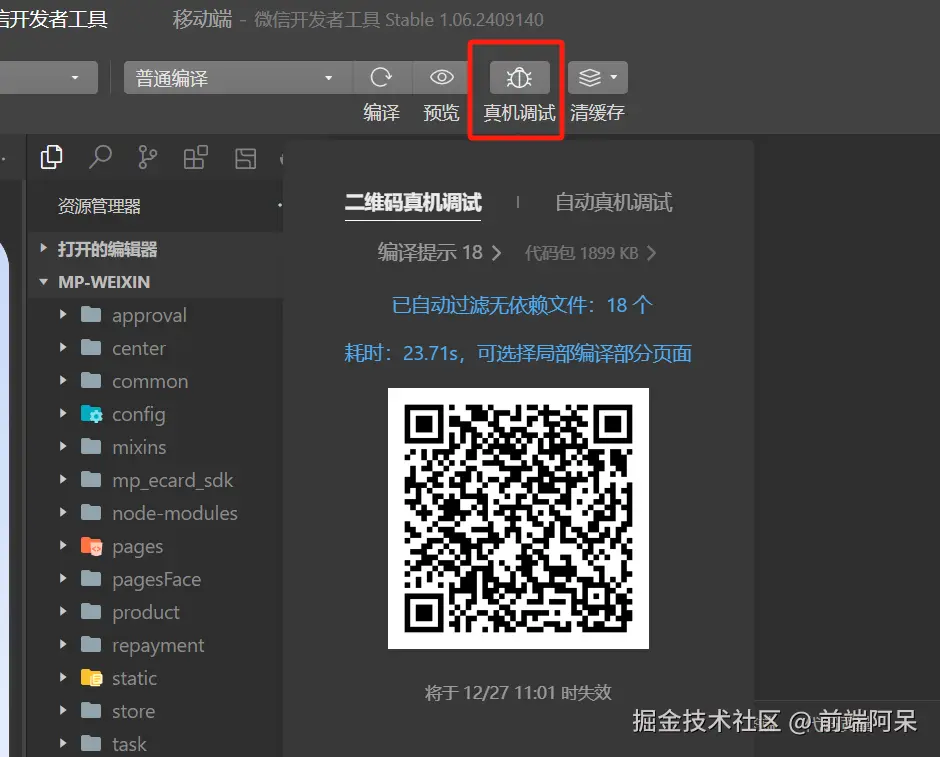Click the 预览 label under toolbar
This screenshot has height=757, width=940.
point(441,113)
